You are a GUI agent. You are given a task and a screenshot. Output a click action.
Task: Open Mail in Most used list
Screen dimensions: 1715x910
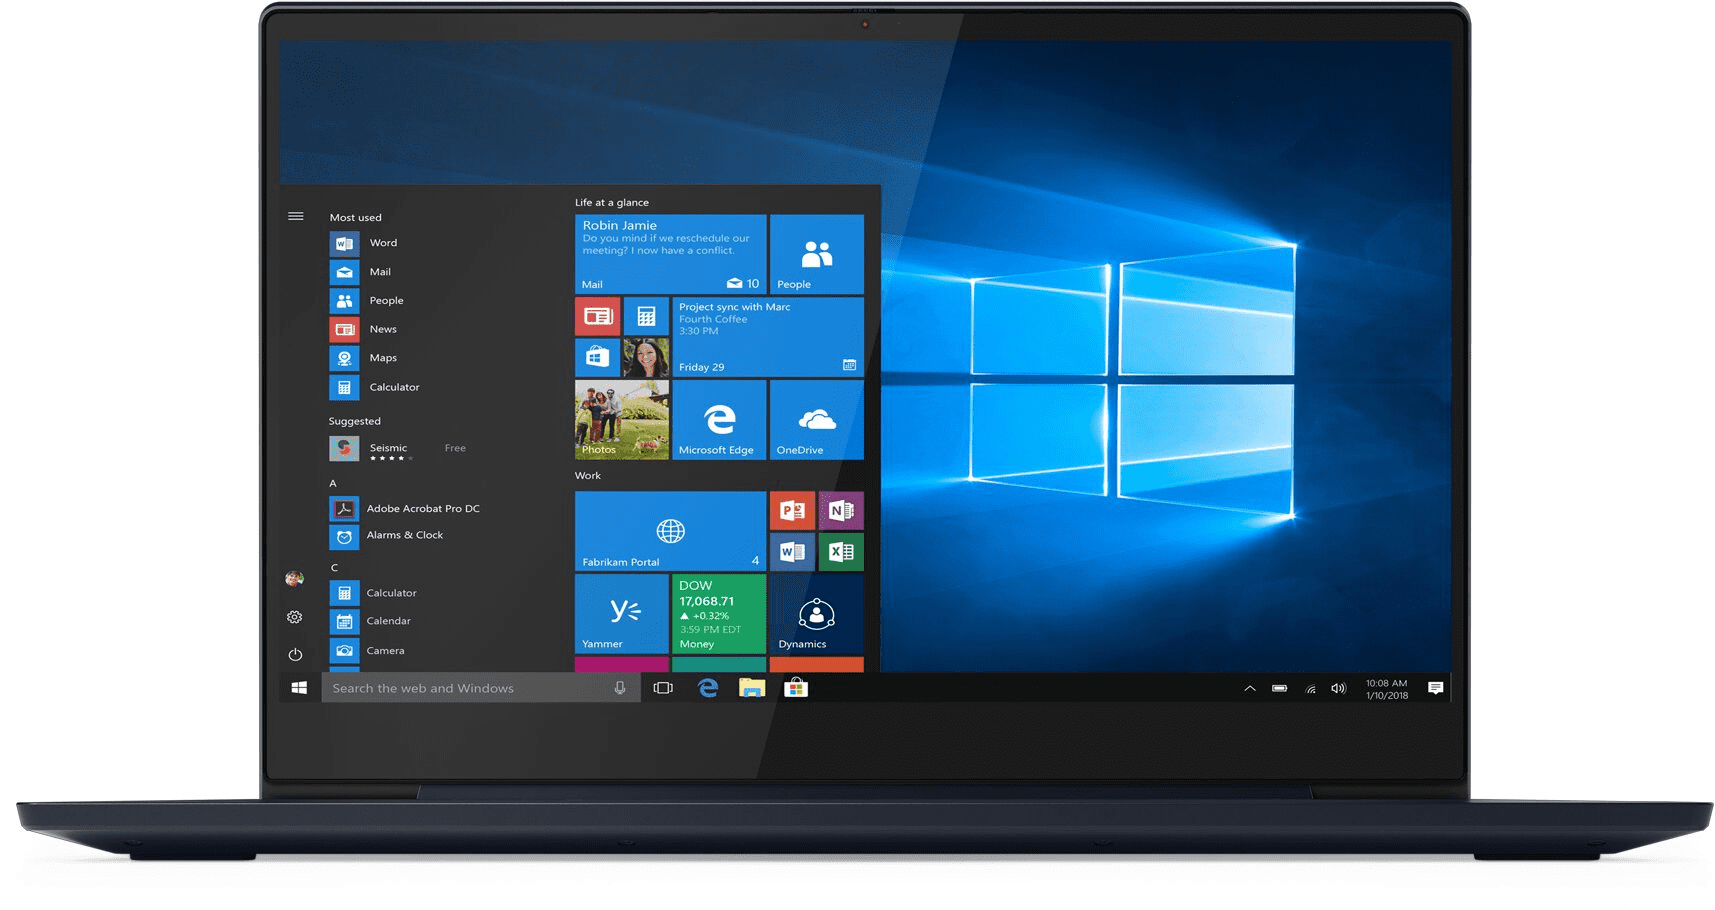tap(361, 272)
